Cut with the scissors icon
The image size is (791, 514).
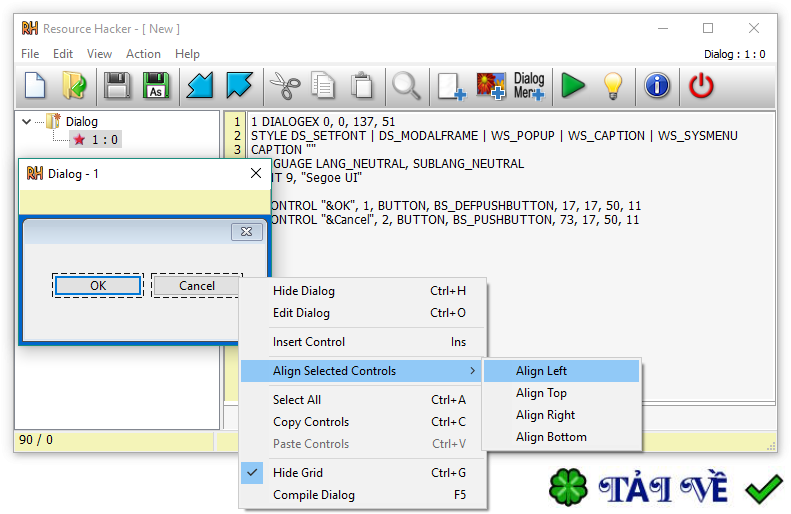pyautogui.click(x=285, y=85)
